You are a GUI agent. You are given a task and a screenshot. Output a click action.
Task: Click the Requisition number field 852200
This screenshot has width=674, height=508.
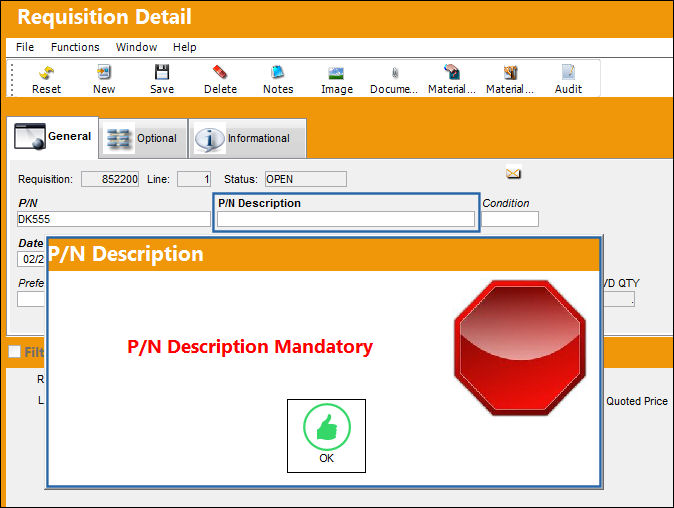tap(110, 179)
